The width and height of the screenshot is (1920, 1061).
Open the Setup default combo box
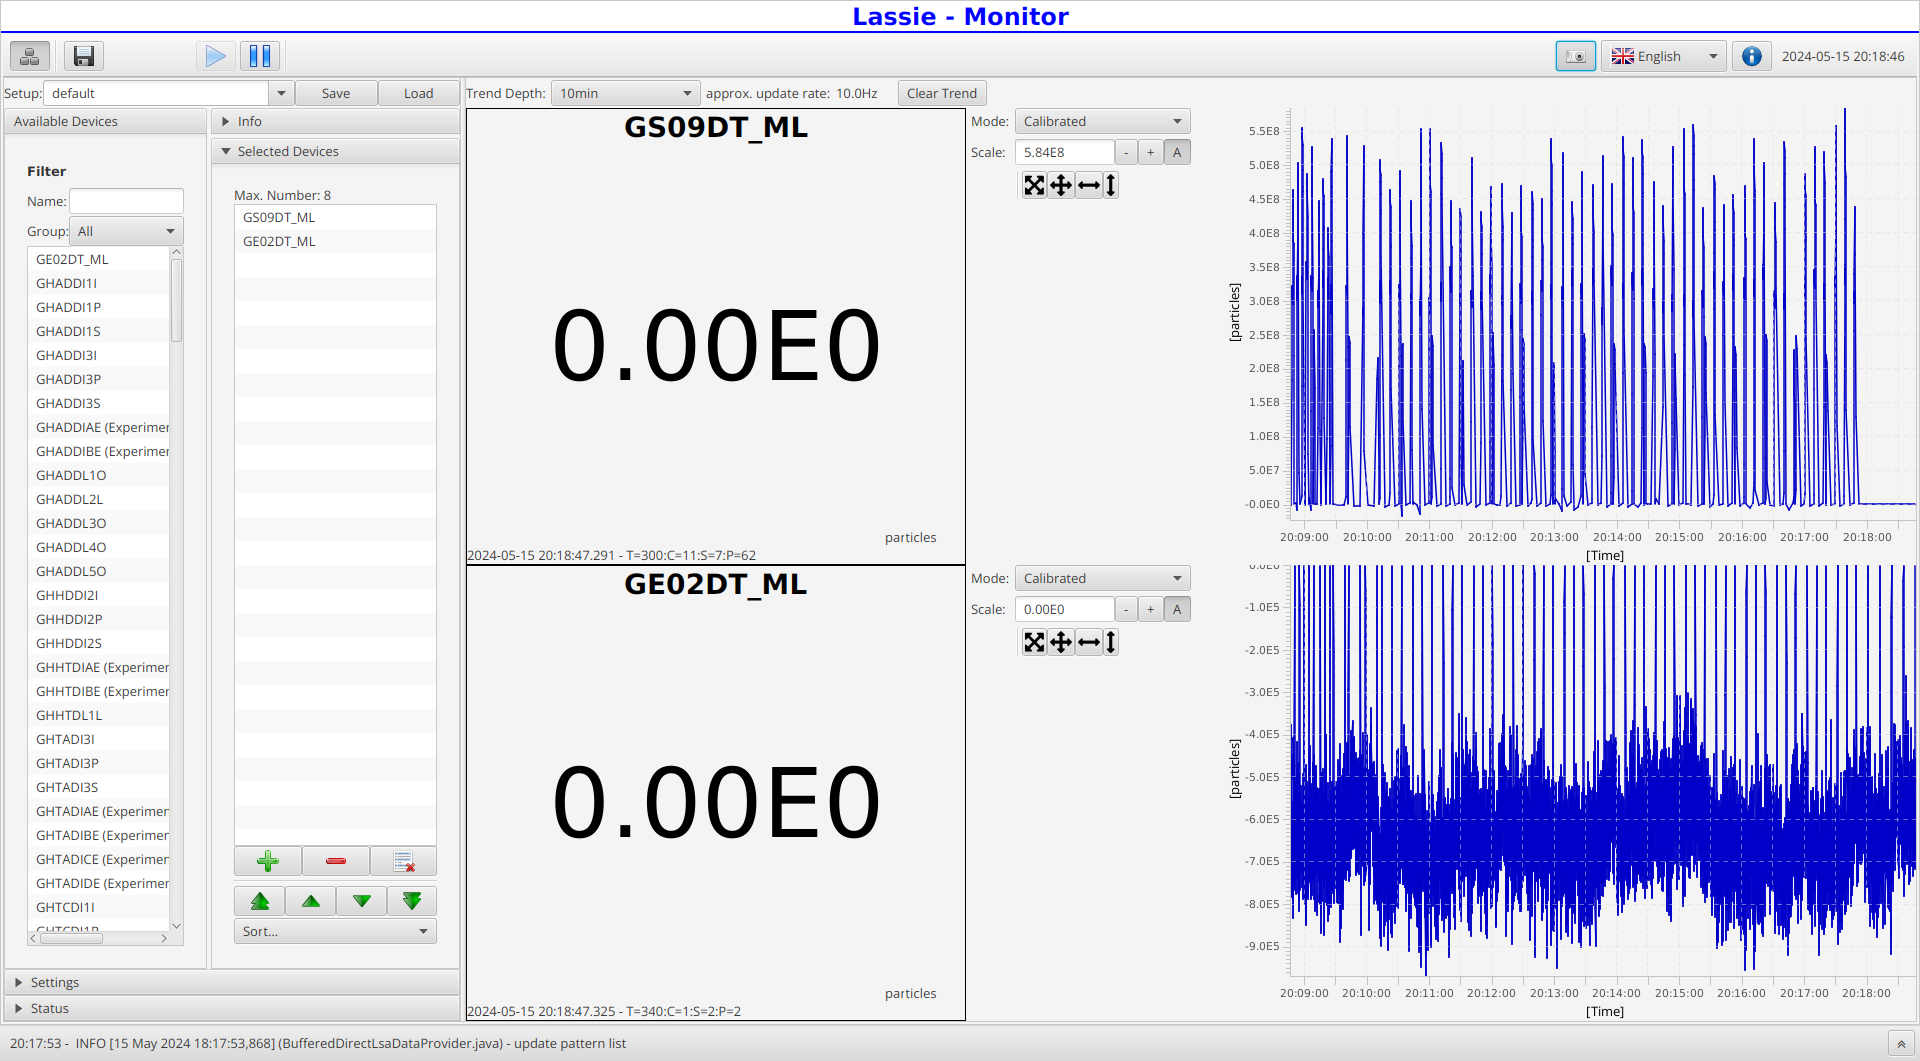(x=168, y=93)
